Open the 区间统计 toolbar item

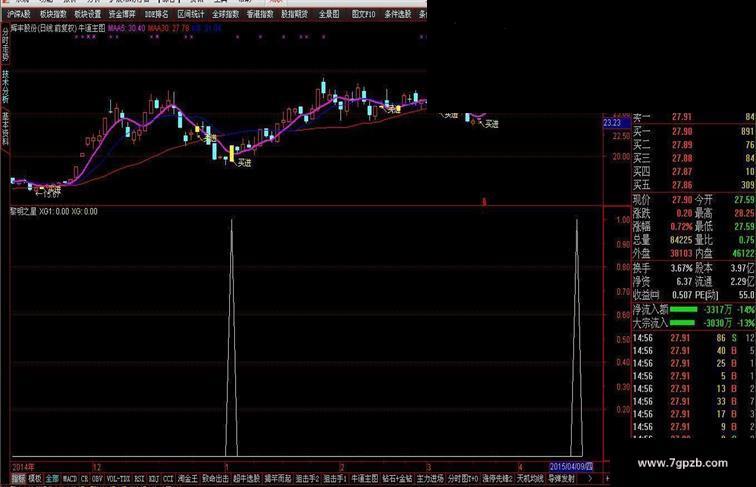191,14
